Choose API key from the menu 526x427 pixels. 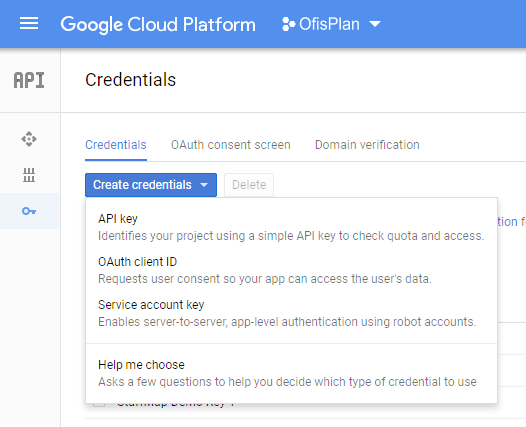291,227
